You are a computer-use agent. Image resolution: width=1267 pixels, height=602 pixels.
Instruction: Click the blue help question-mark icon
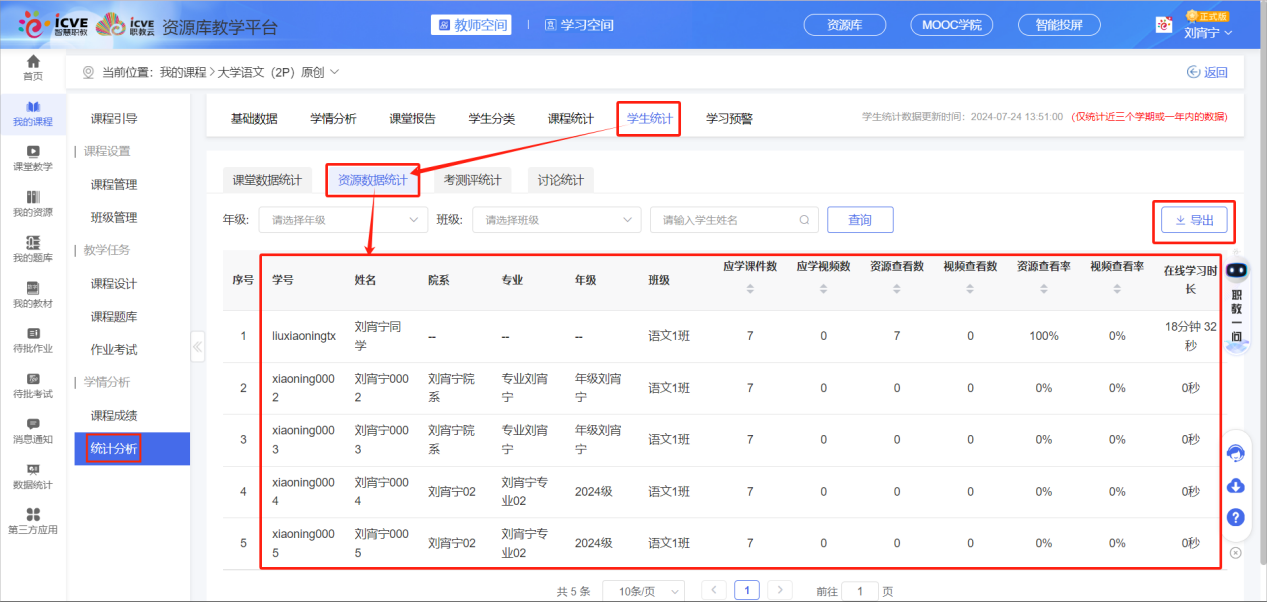[1236, 517]
